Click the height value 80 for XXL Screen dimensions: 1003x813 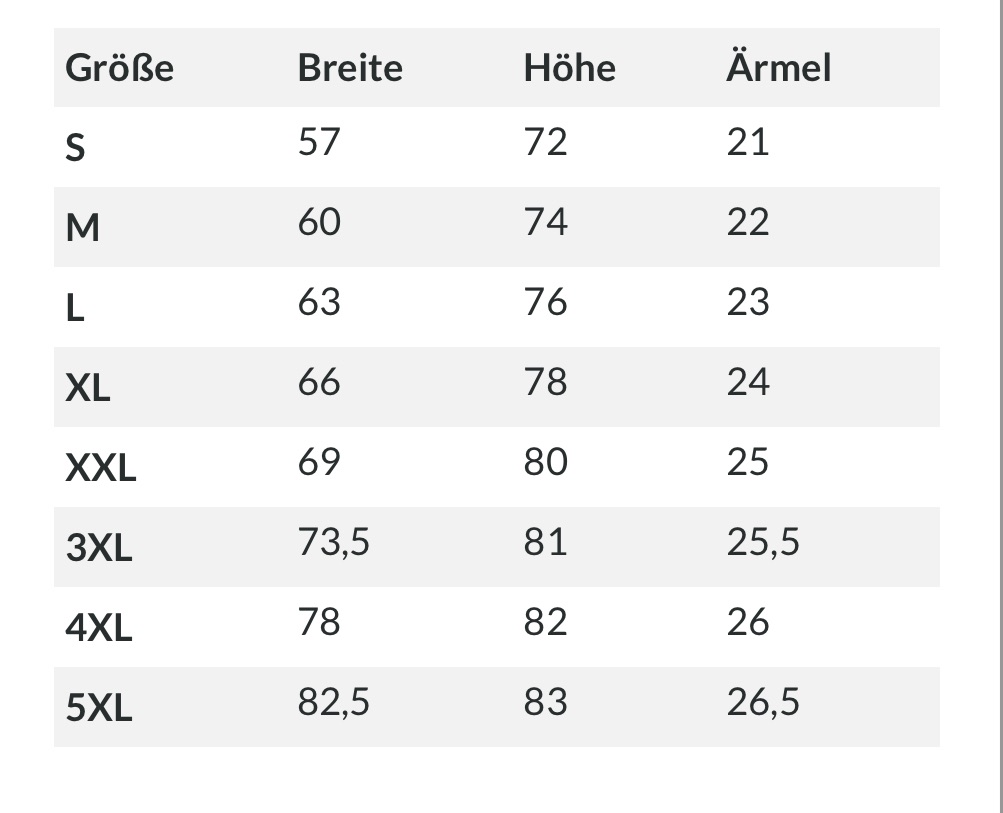[546, 462]
